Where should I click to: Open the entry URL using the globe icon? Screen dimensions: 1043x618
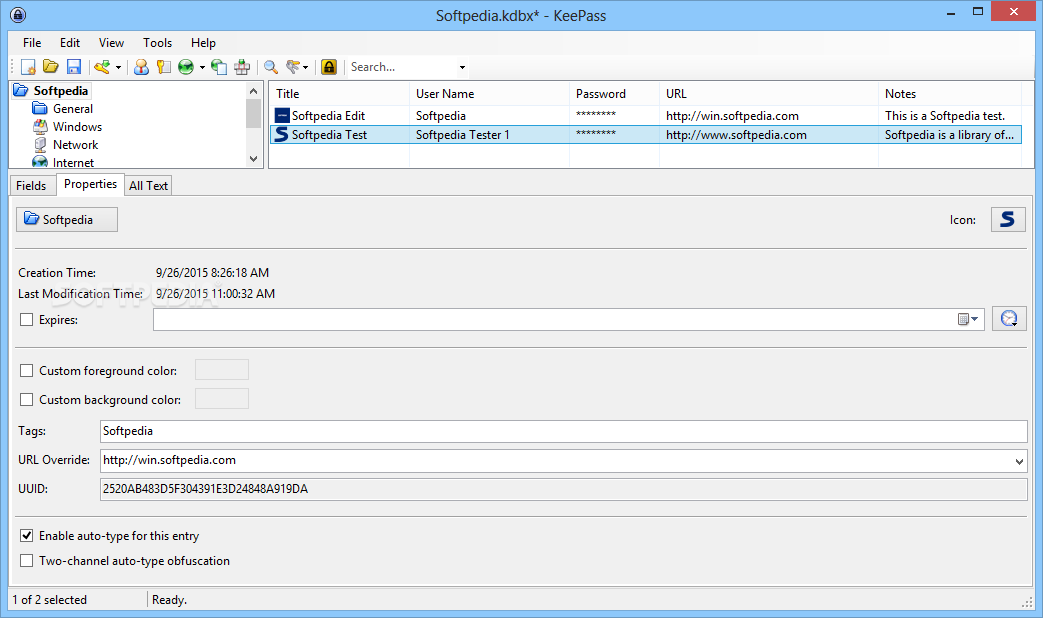point(186,67)
